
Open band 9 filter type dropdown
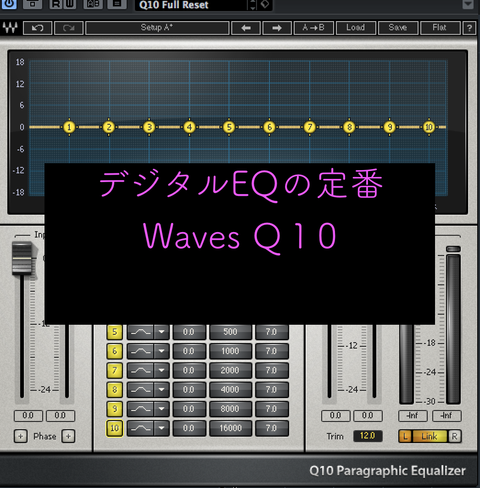162,409
